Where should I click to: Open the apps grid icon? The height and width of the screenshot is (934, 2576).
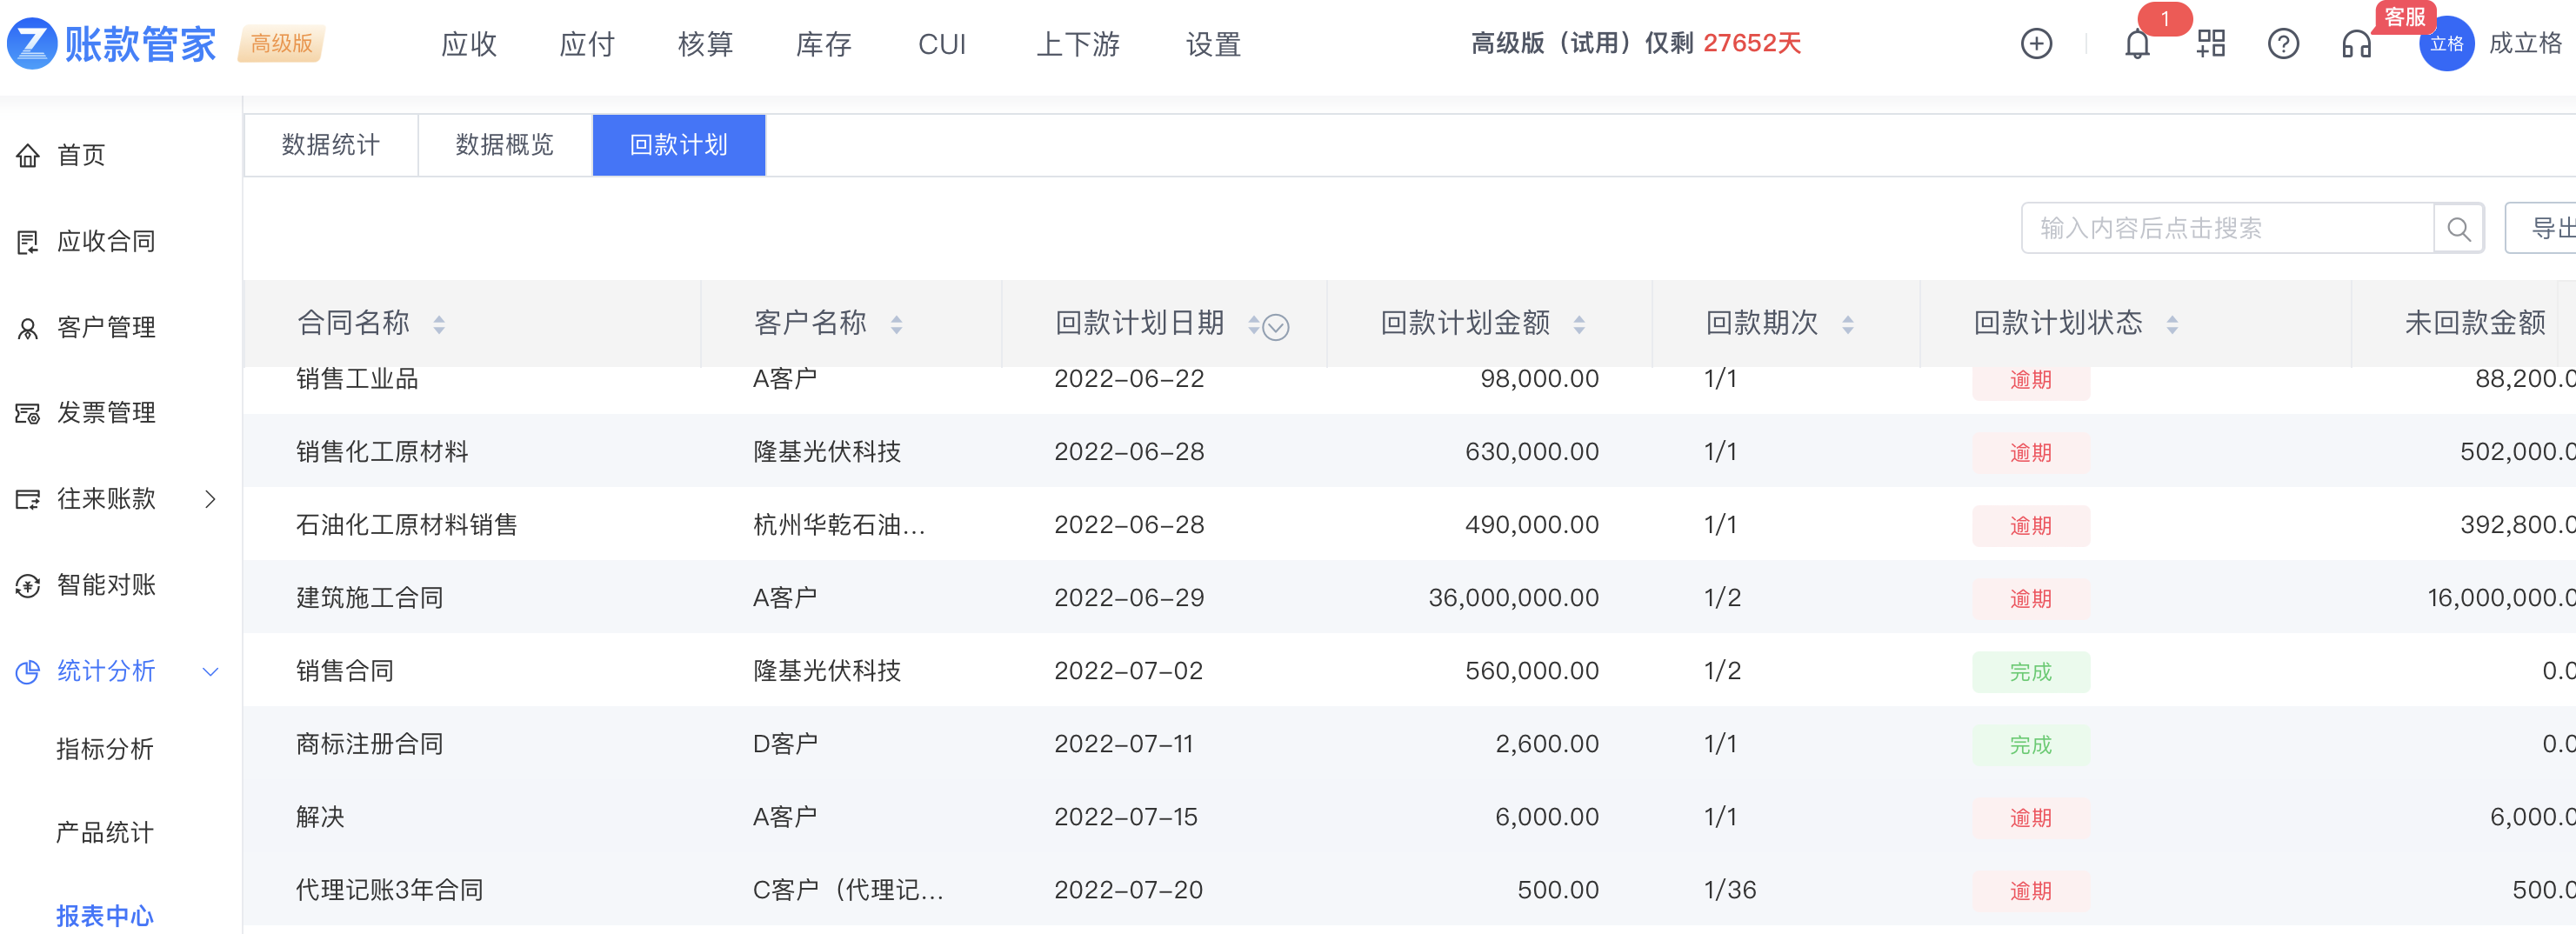tap(2210, 44)
